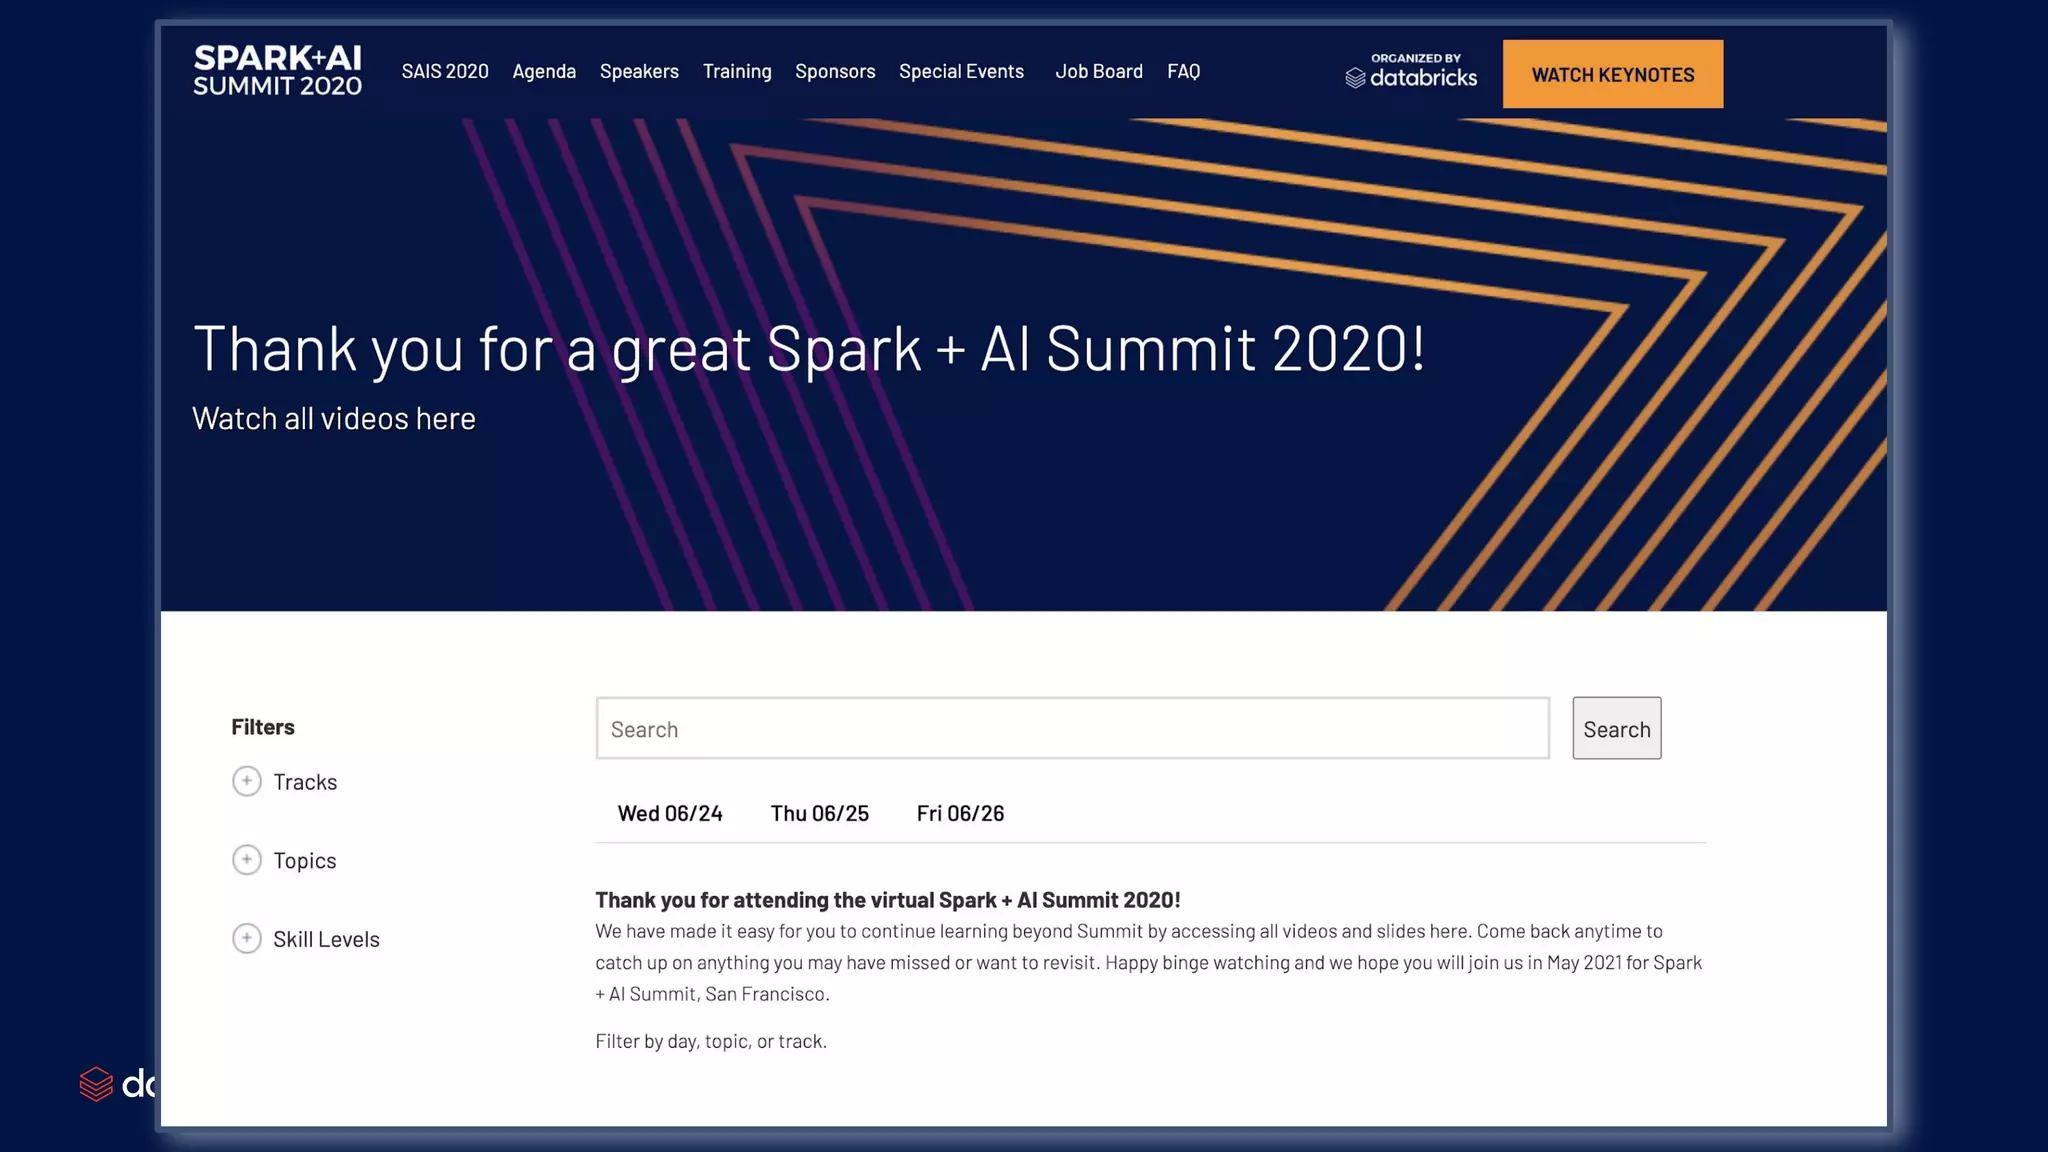Open the FAQ page
The height and width of the screenshot is (1152, 2048).
pos(1183,71)
